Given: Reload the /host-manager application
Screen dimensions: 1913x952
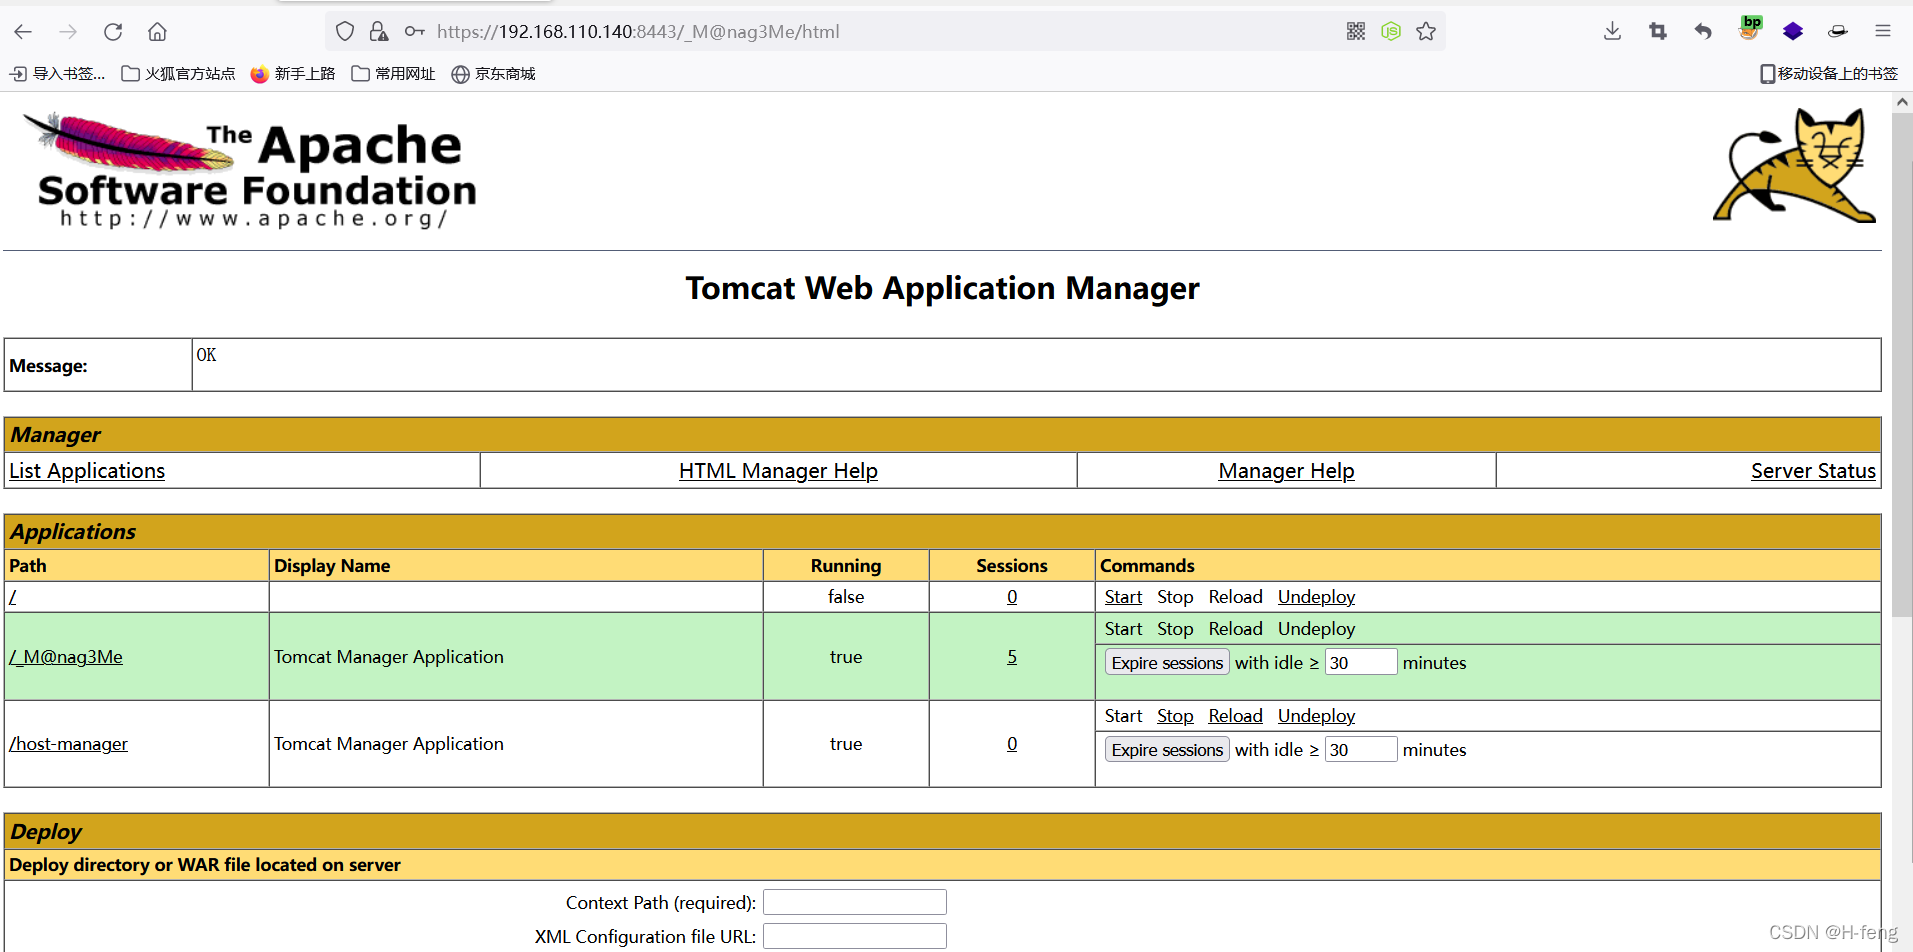Looking at the screenshot, I should tap(1235, 716).
